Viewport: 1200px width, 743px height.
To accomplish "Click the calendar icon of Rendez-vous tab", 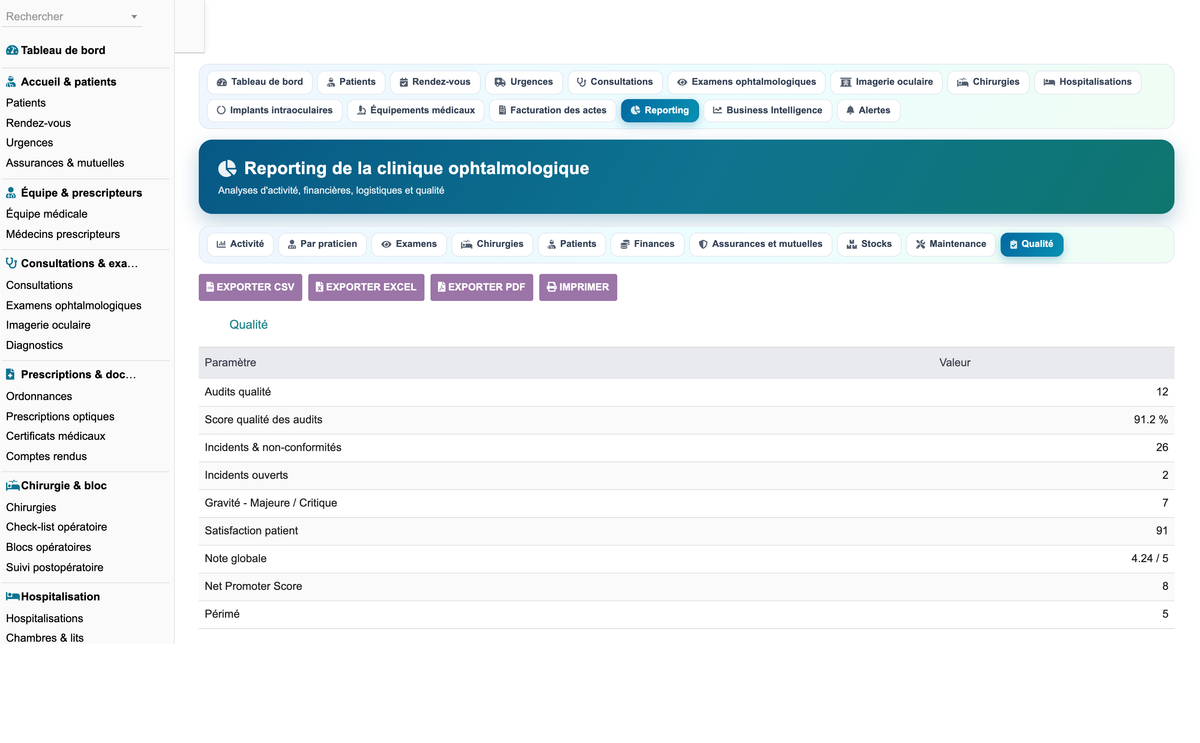I will coord(404,82).
